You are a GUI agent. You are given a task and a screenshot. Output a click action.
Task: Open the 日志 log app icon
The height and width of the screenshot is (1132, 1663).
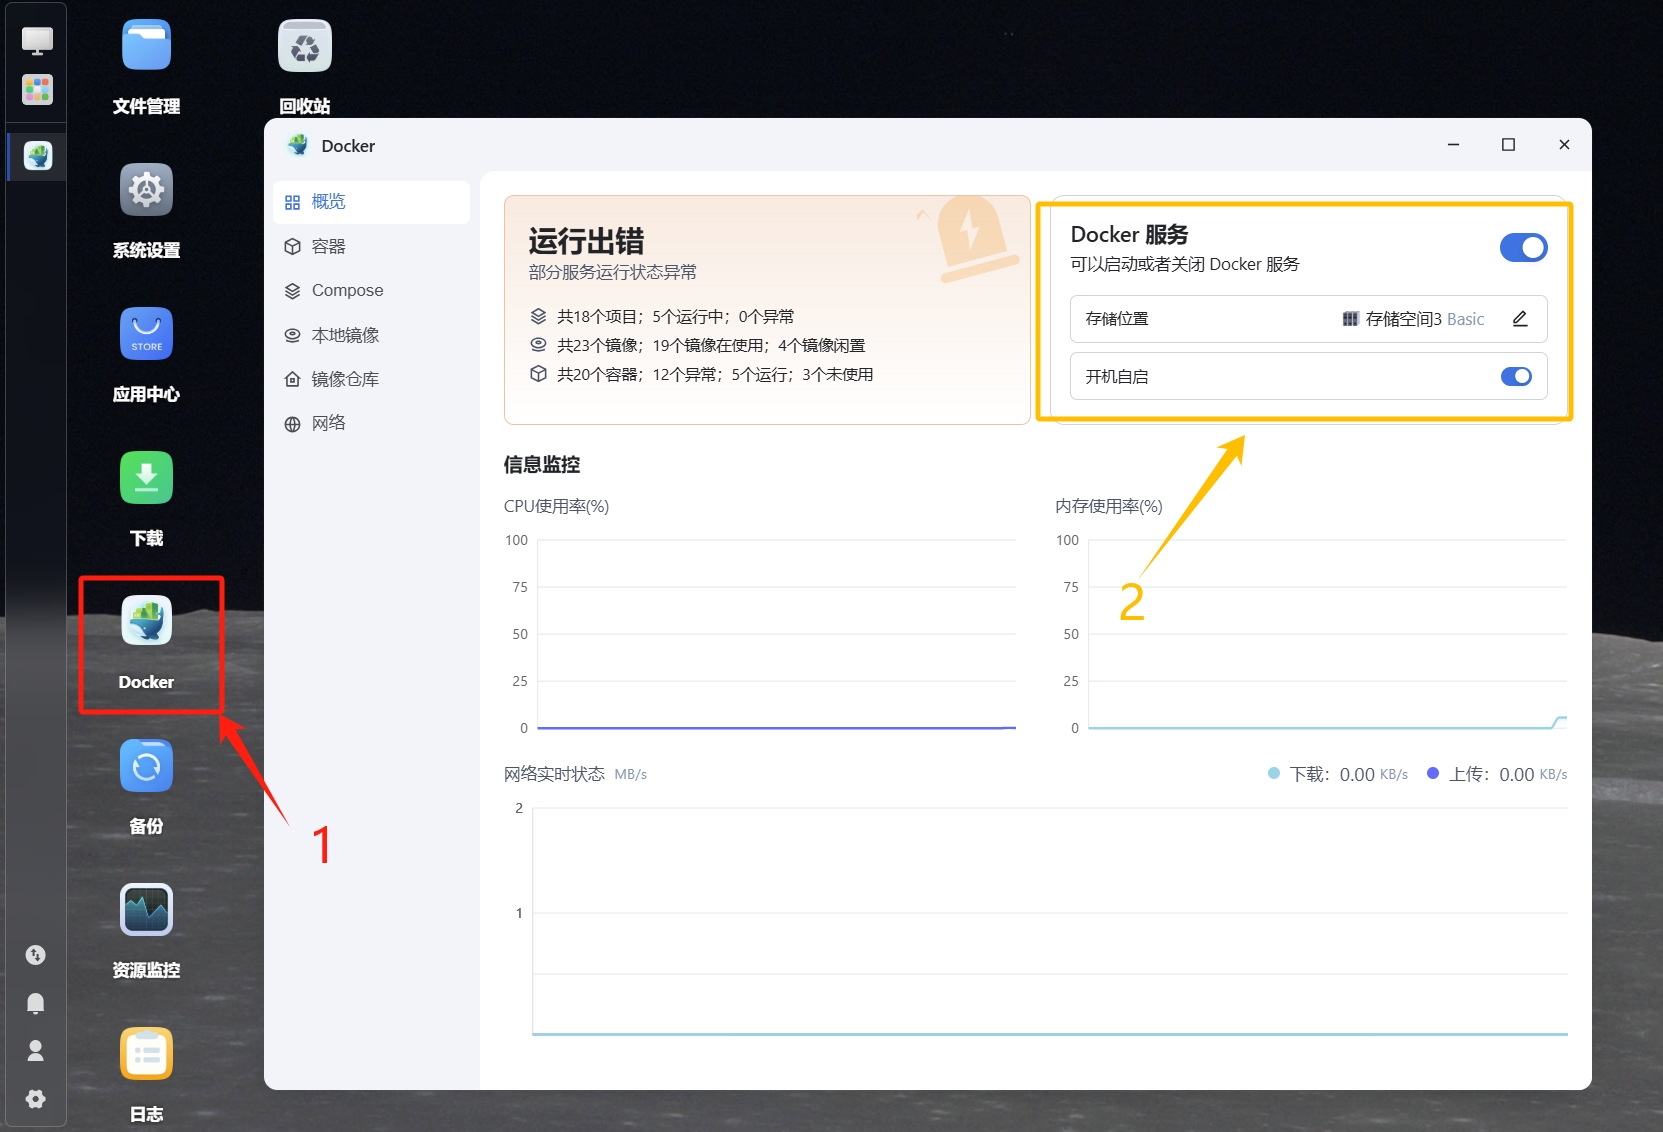146,1053
